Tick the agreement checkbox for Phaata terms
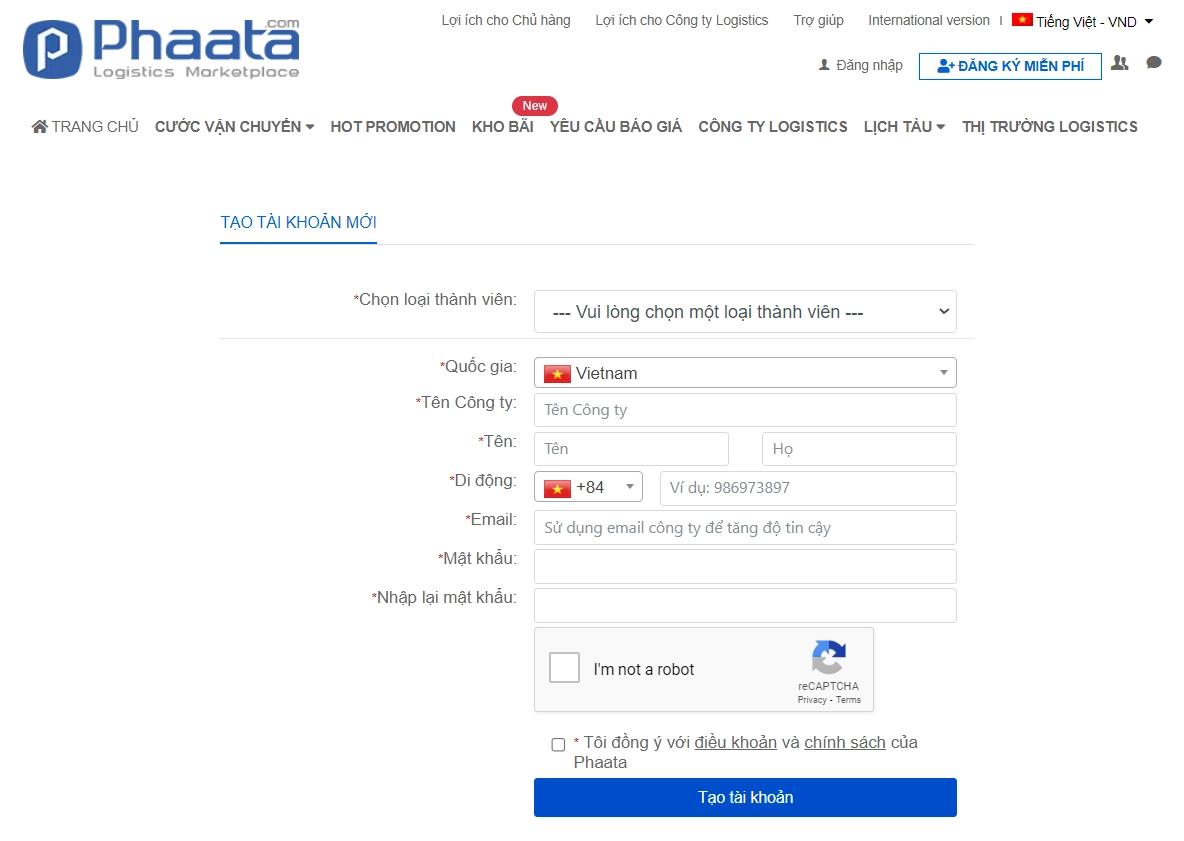This screenshot has width=1184, height=841. [x=557, y=744]
